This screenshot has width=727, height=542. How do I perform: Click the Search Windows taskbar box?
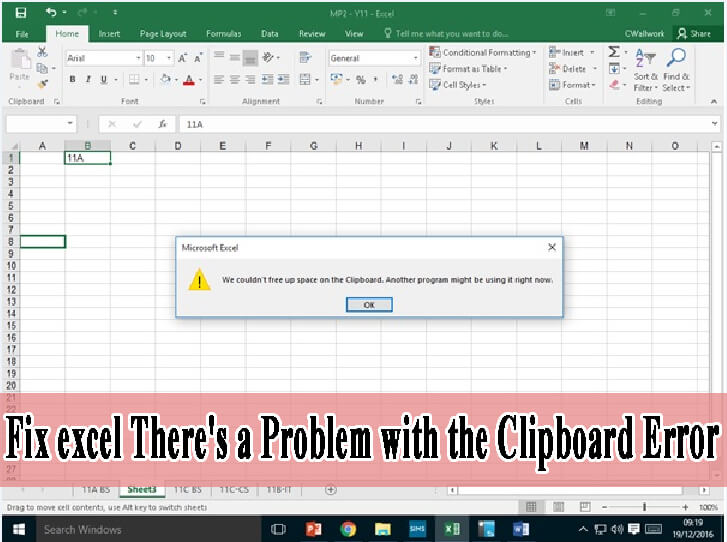point(149,529)
